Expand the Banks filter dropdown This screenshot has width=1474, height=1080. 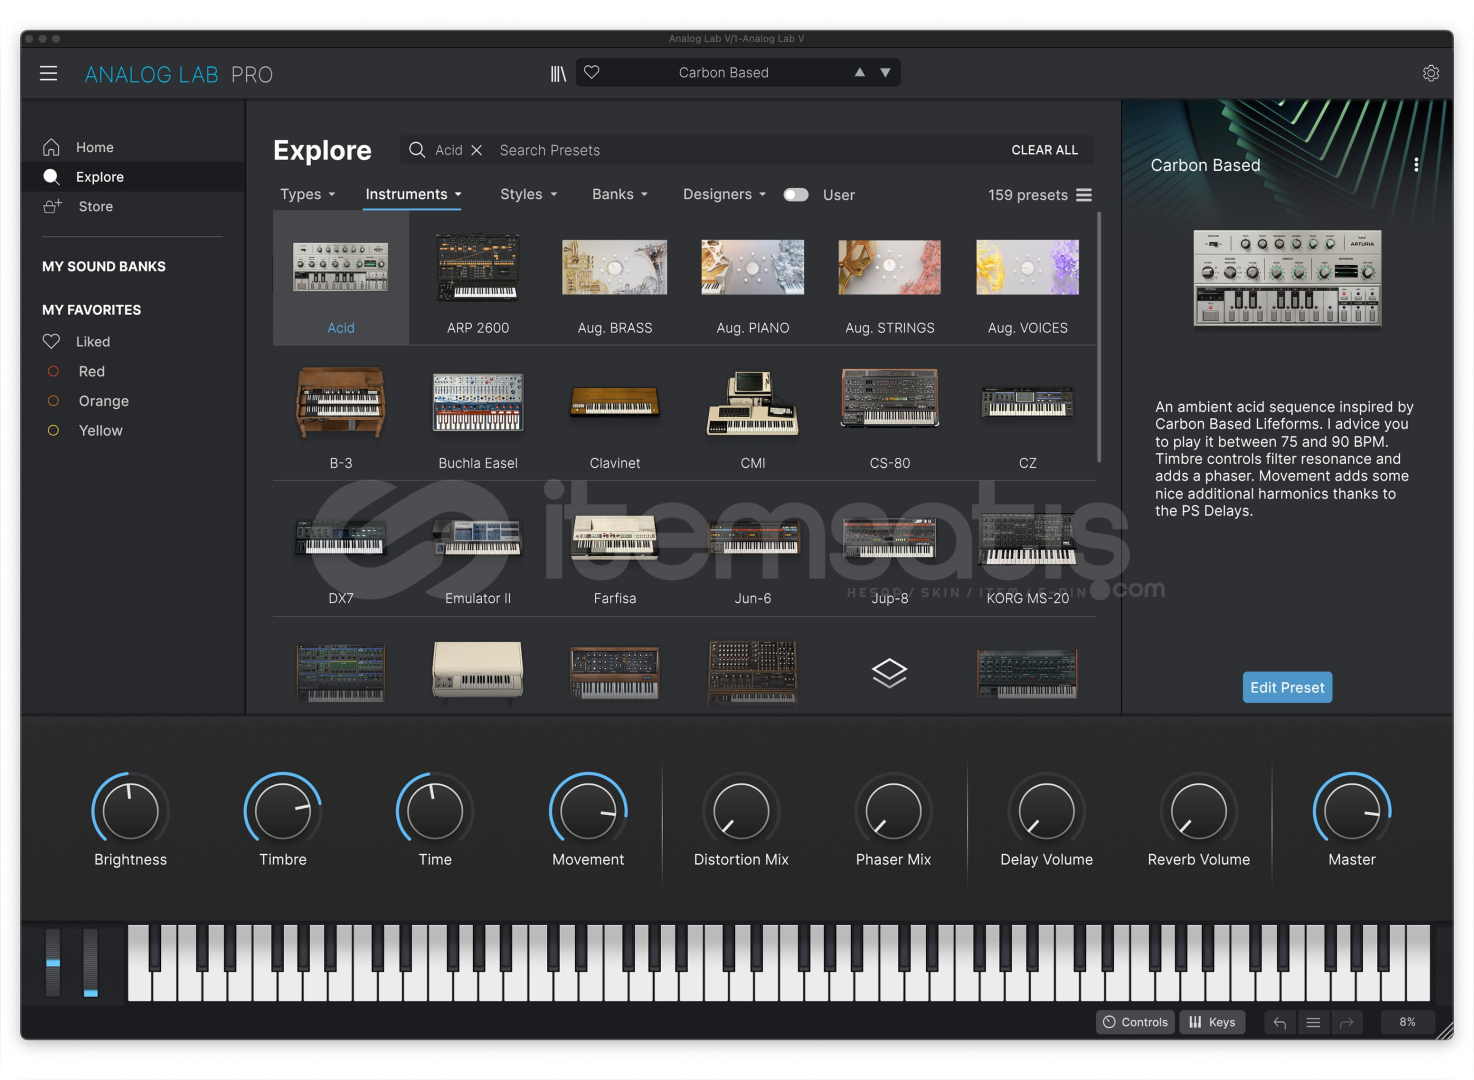coord(619,194)
